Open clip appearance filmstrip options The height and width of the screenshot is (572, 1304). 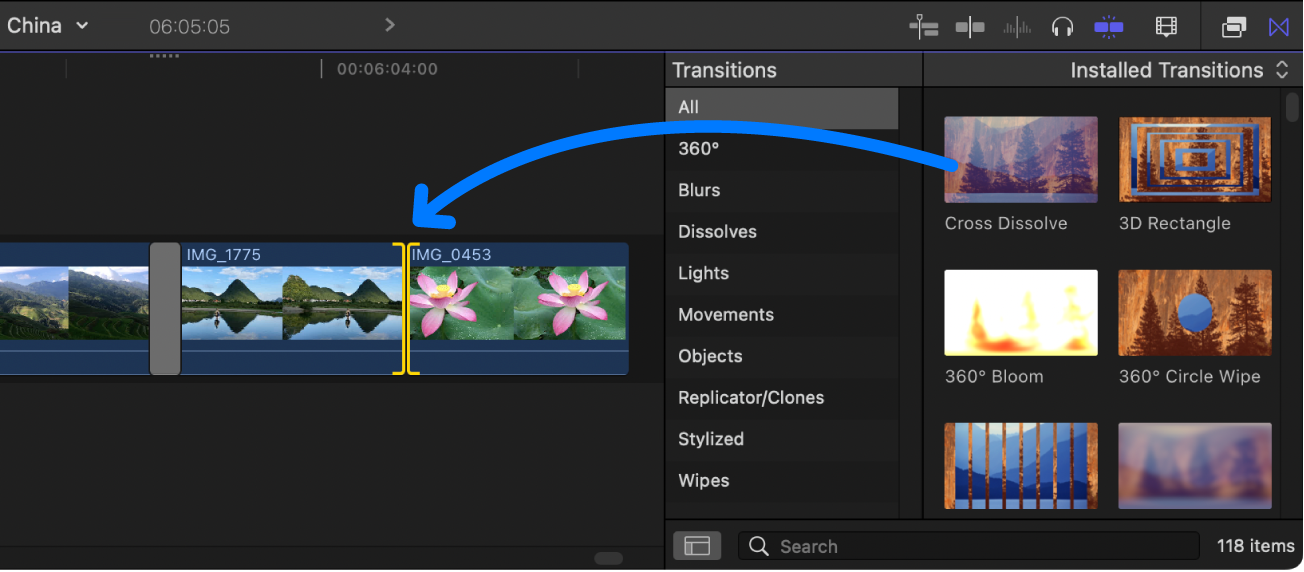coord(1166,27)
